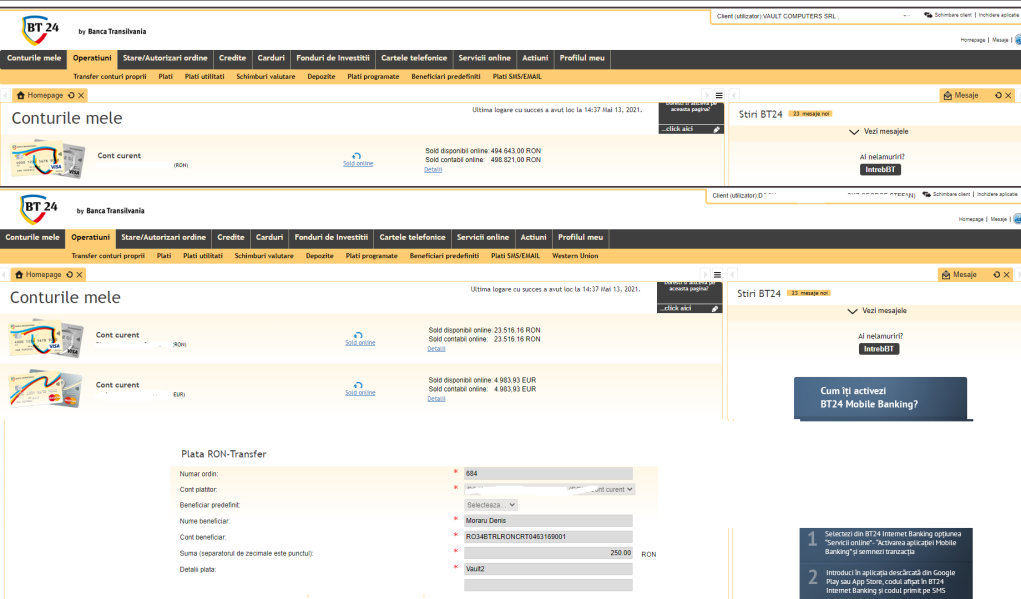This screenshot has width=1021, height=599.
Task: Select 'Western Union' in the submenu
Action: (x=575, y=256)
